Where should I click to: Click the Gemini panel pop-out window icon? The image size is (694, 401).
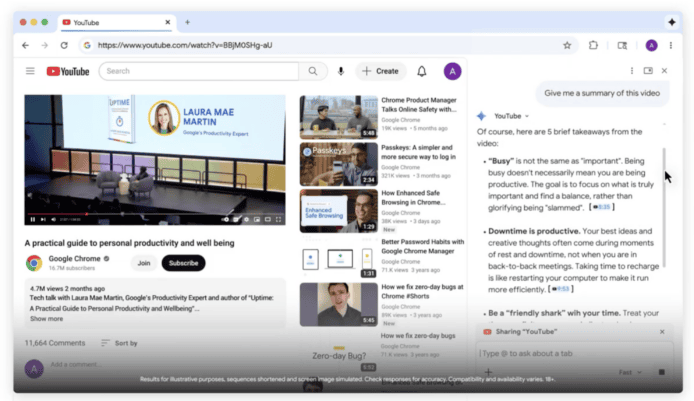point(648,71)
